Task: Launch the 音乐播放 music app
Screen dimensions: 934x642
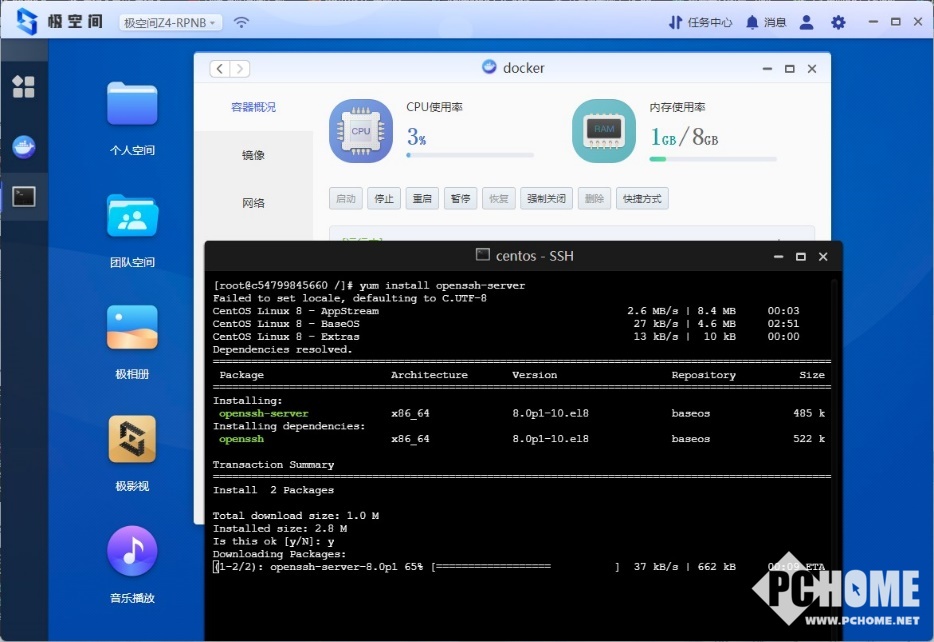Action: coord(132,551)
